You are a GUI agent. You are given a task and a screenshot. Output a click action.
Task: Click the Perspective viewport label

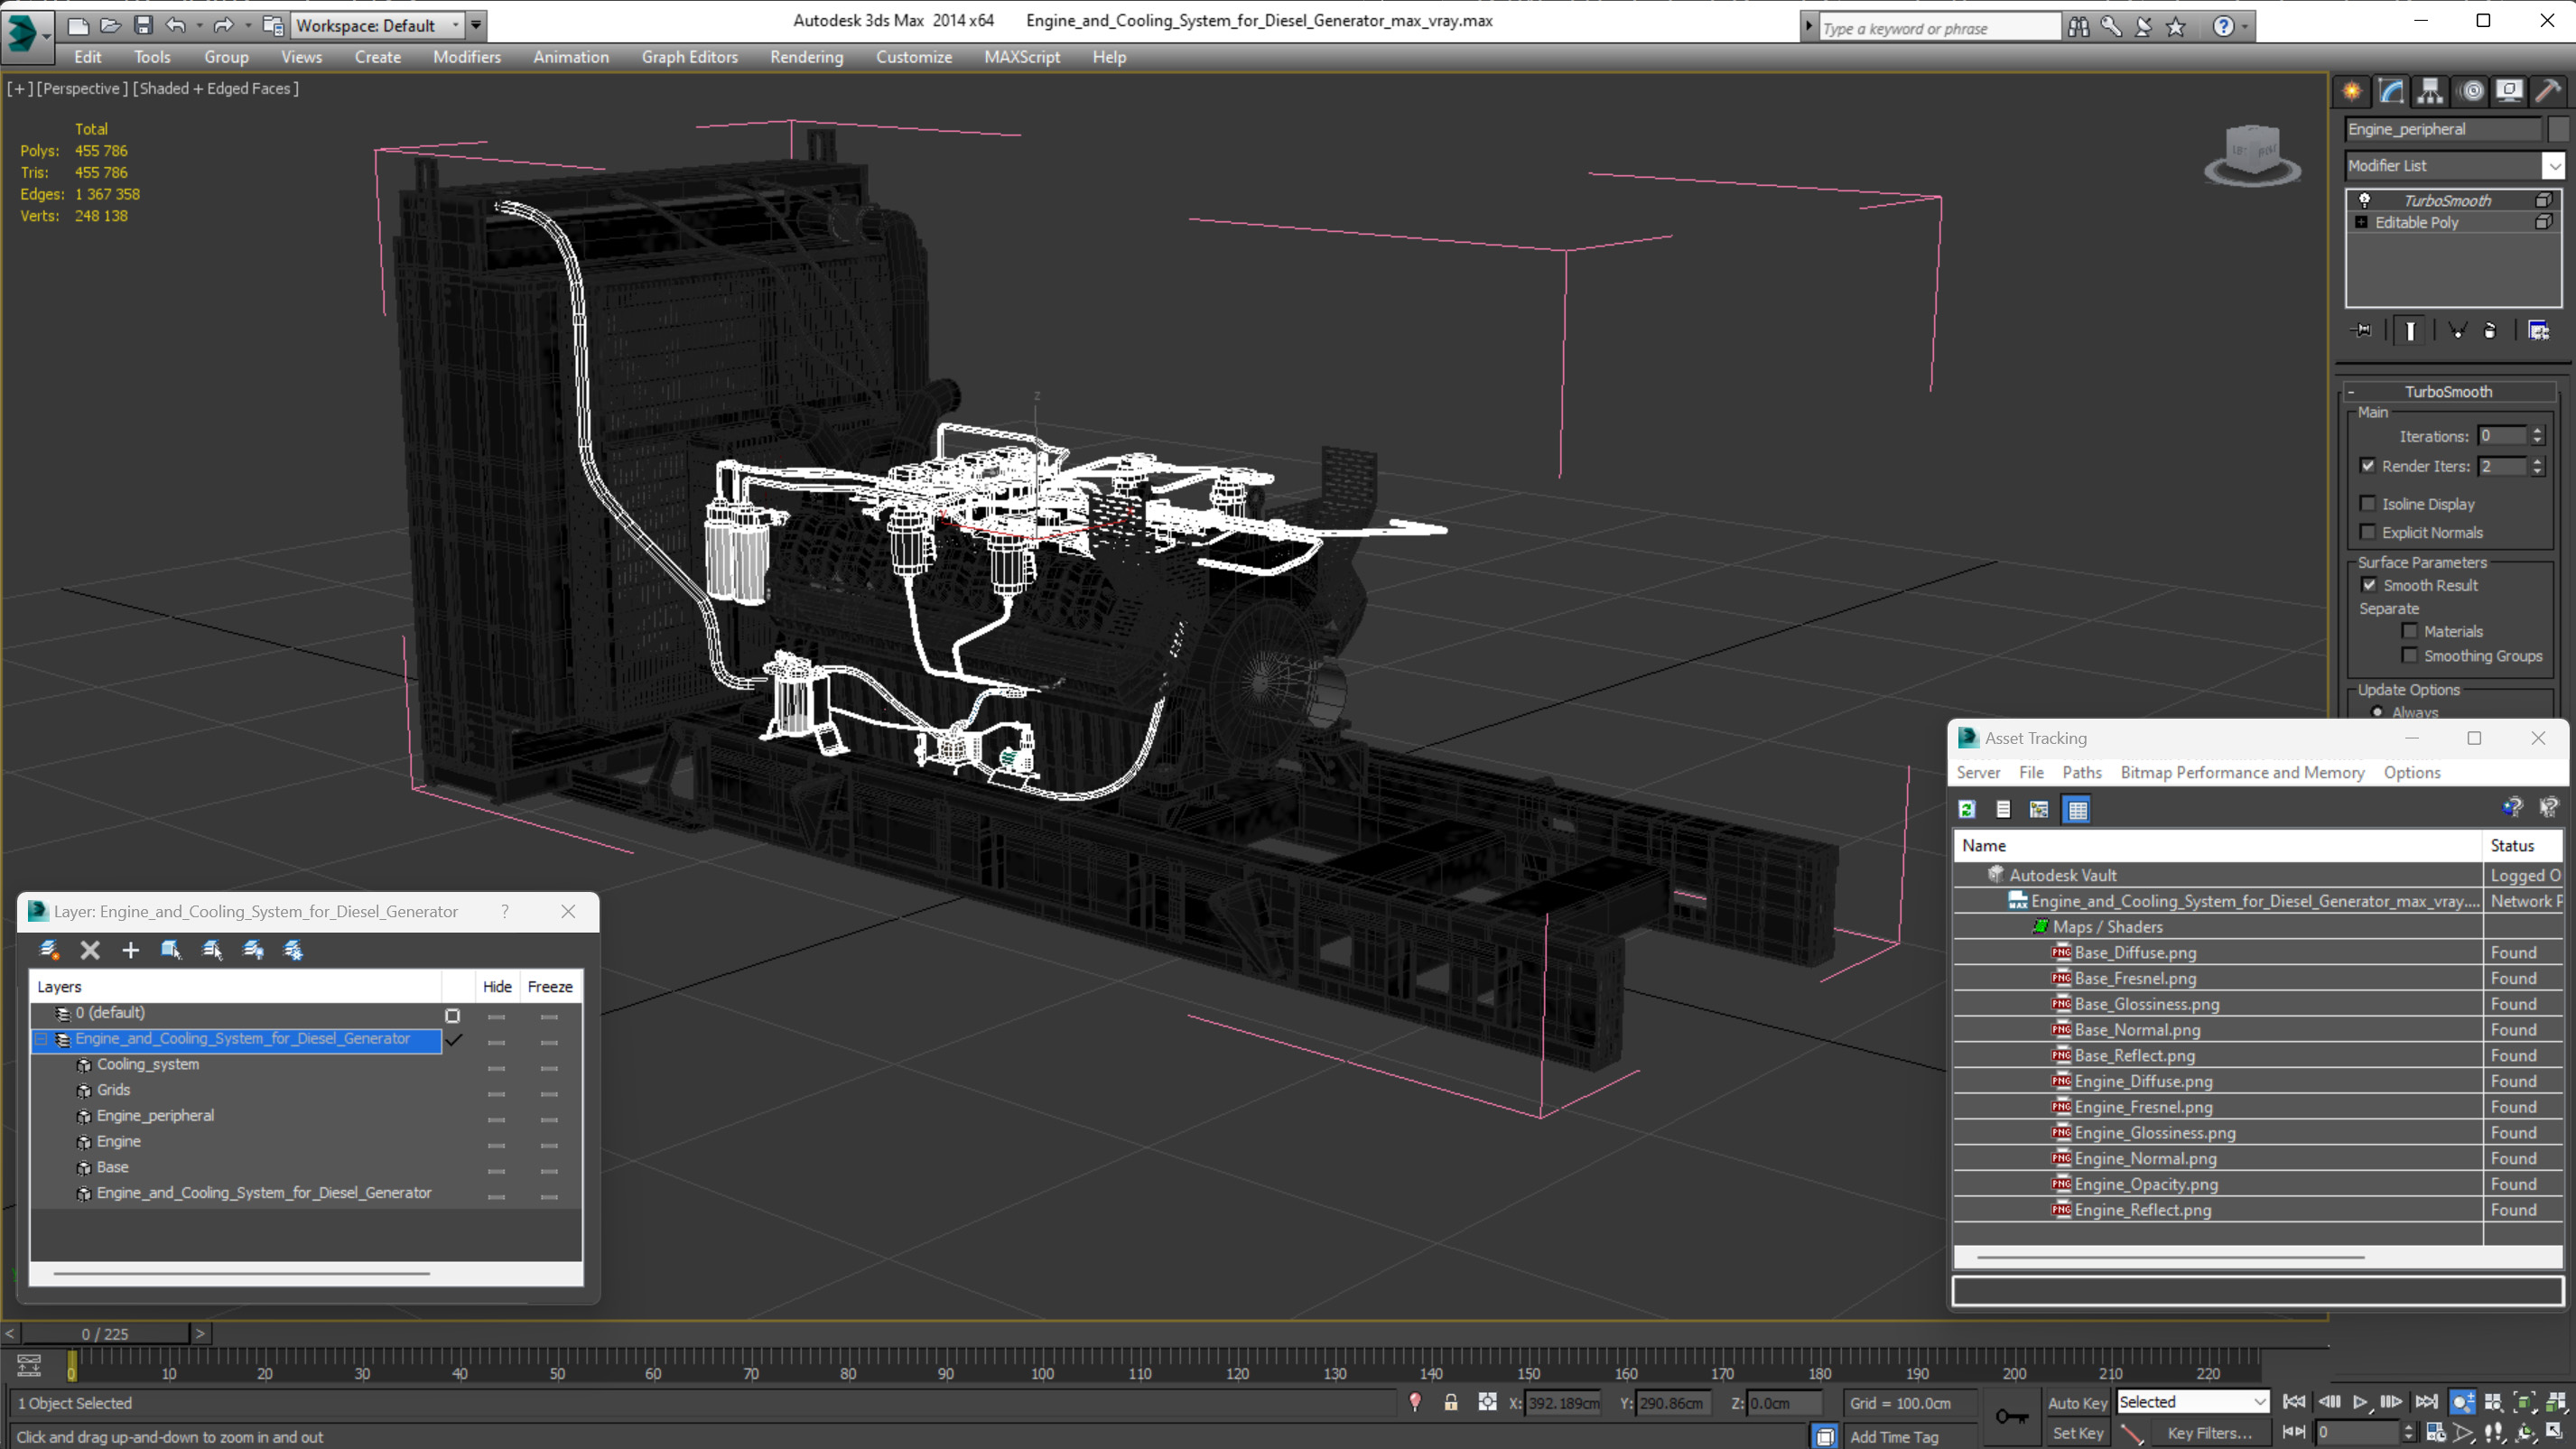tap(82, 88)
